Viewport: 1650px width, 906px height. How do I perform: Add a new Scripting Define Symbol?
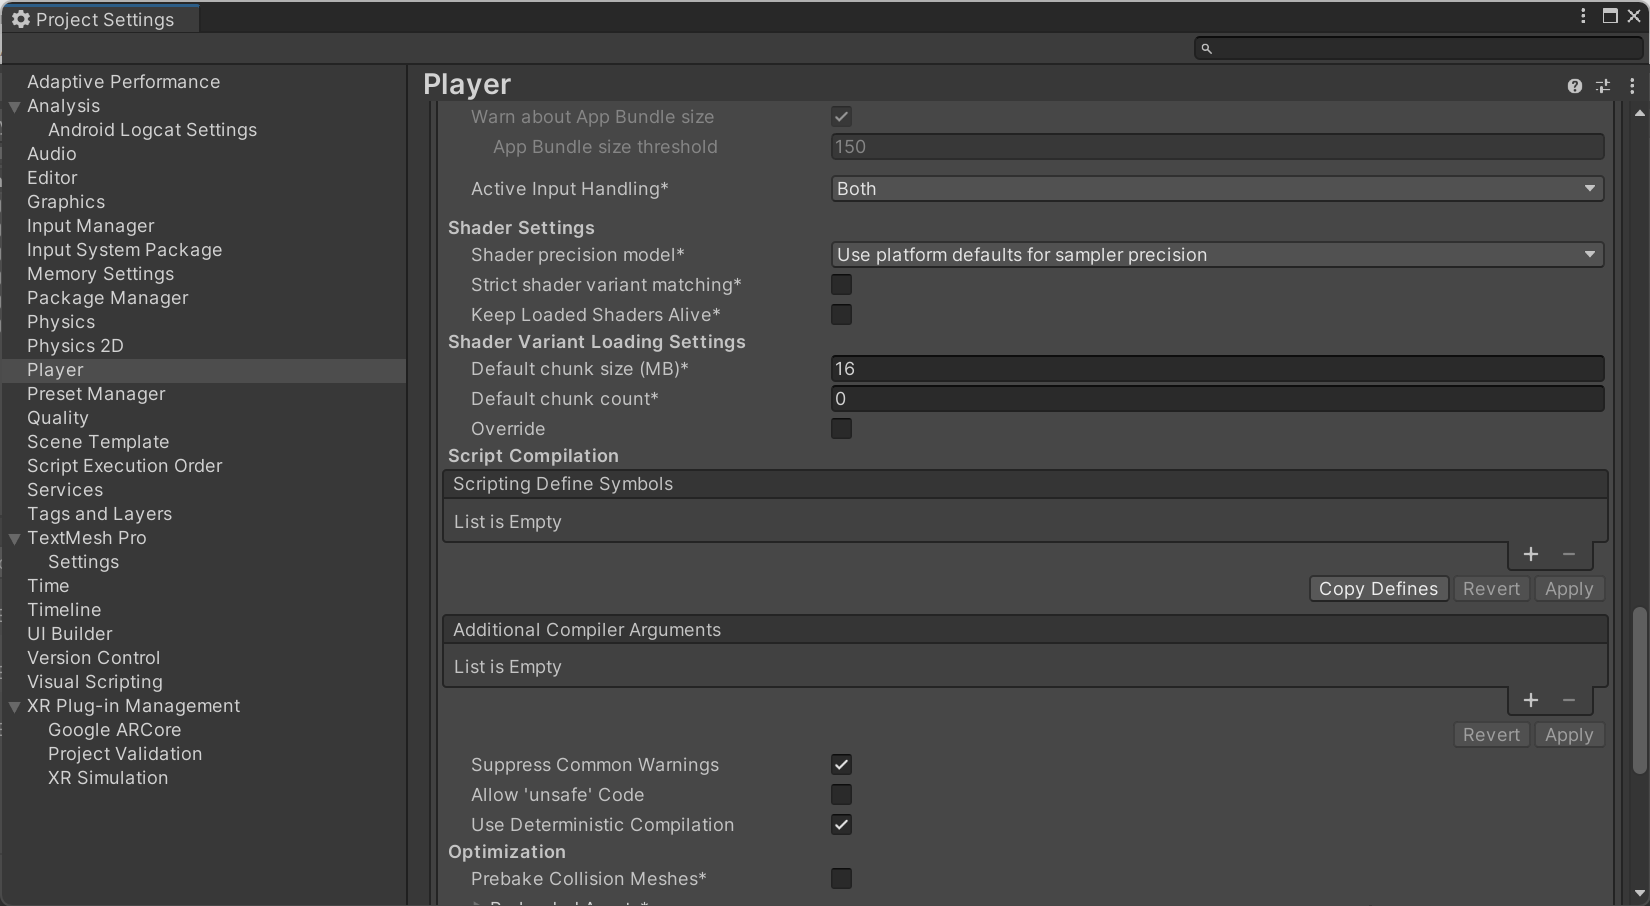point(1530,554)
